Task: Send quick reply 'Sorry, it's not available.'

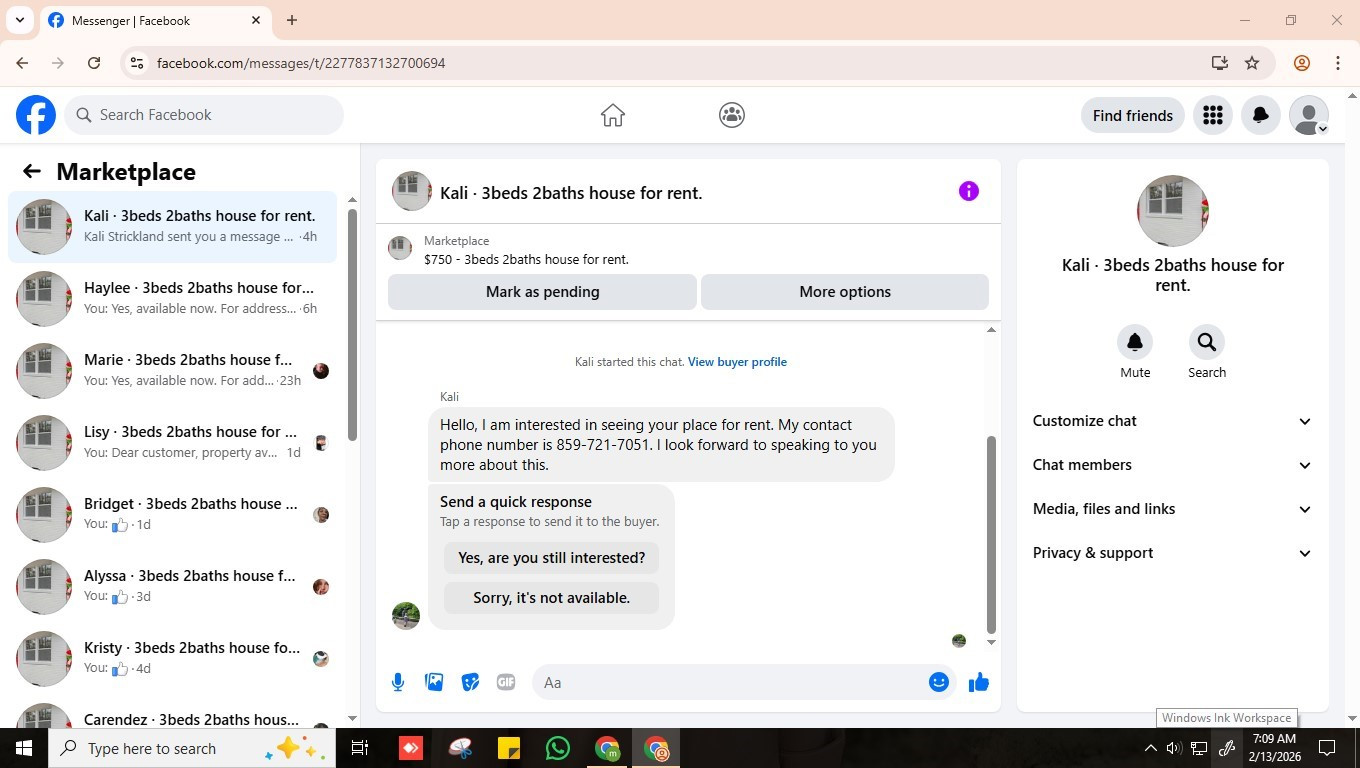Action: pyautogui.click(x=552, y=598)
